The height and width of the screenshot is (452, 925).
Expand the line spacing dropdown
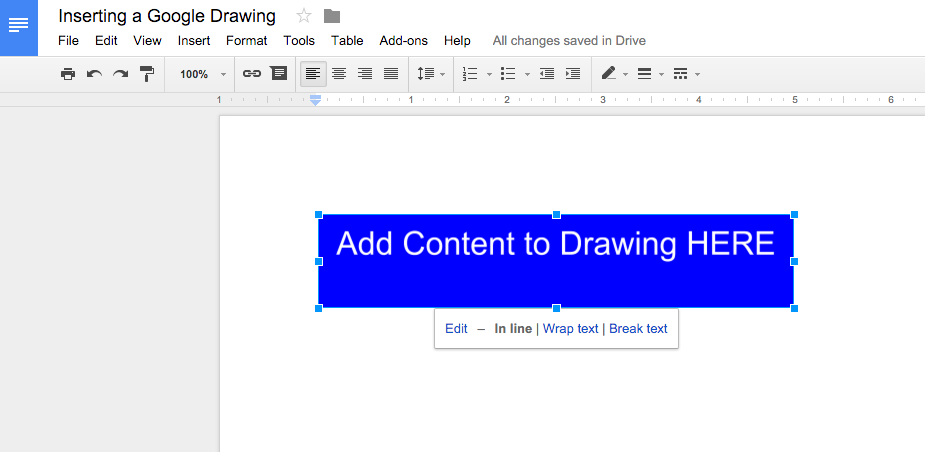[x=431, y=74]
